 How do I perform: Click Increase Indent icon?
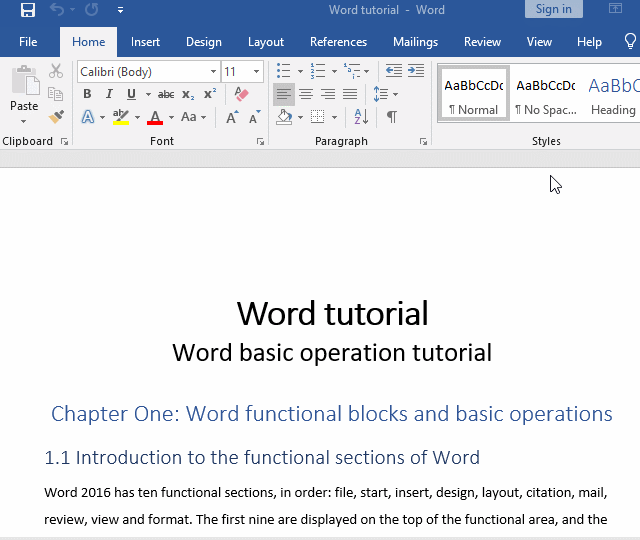coord(416,71)
